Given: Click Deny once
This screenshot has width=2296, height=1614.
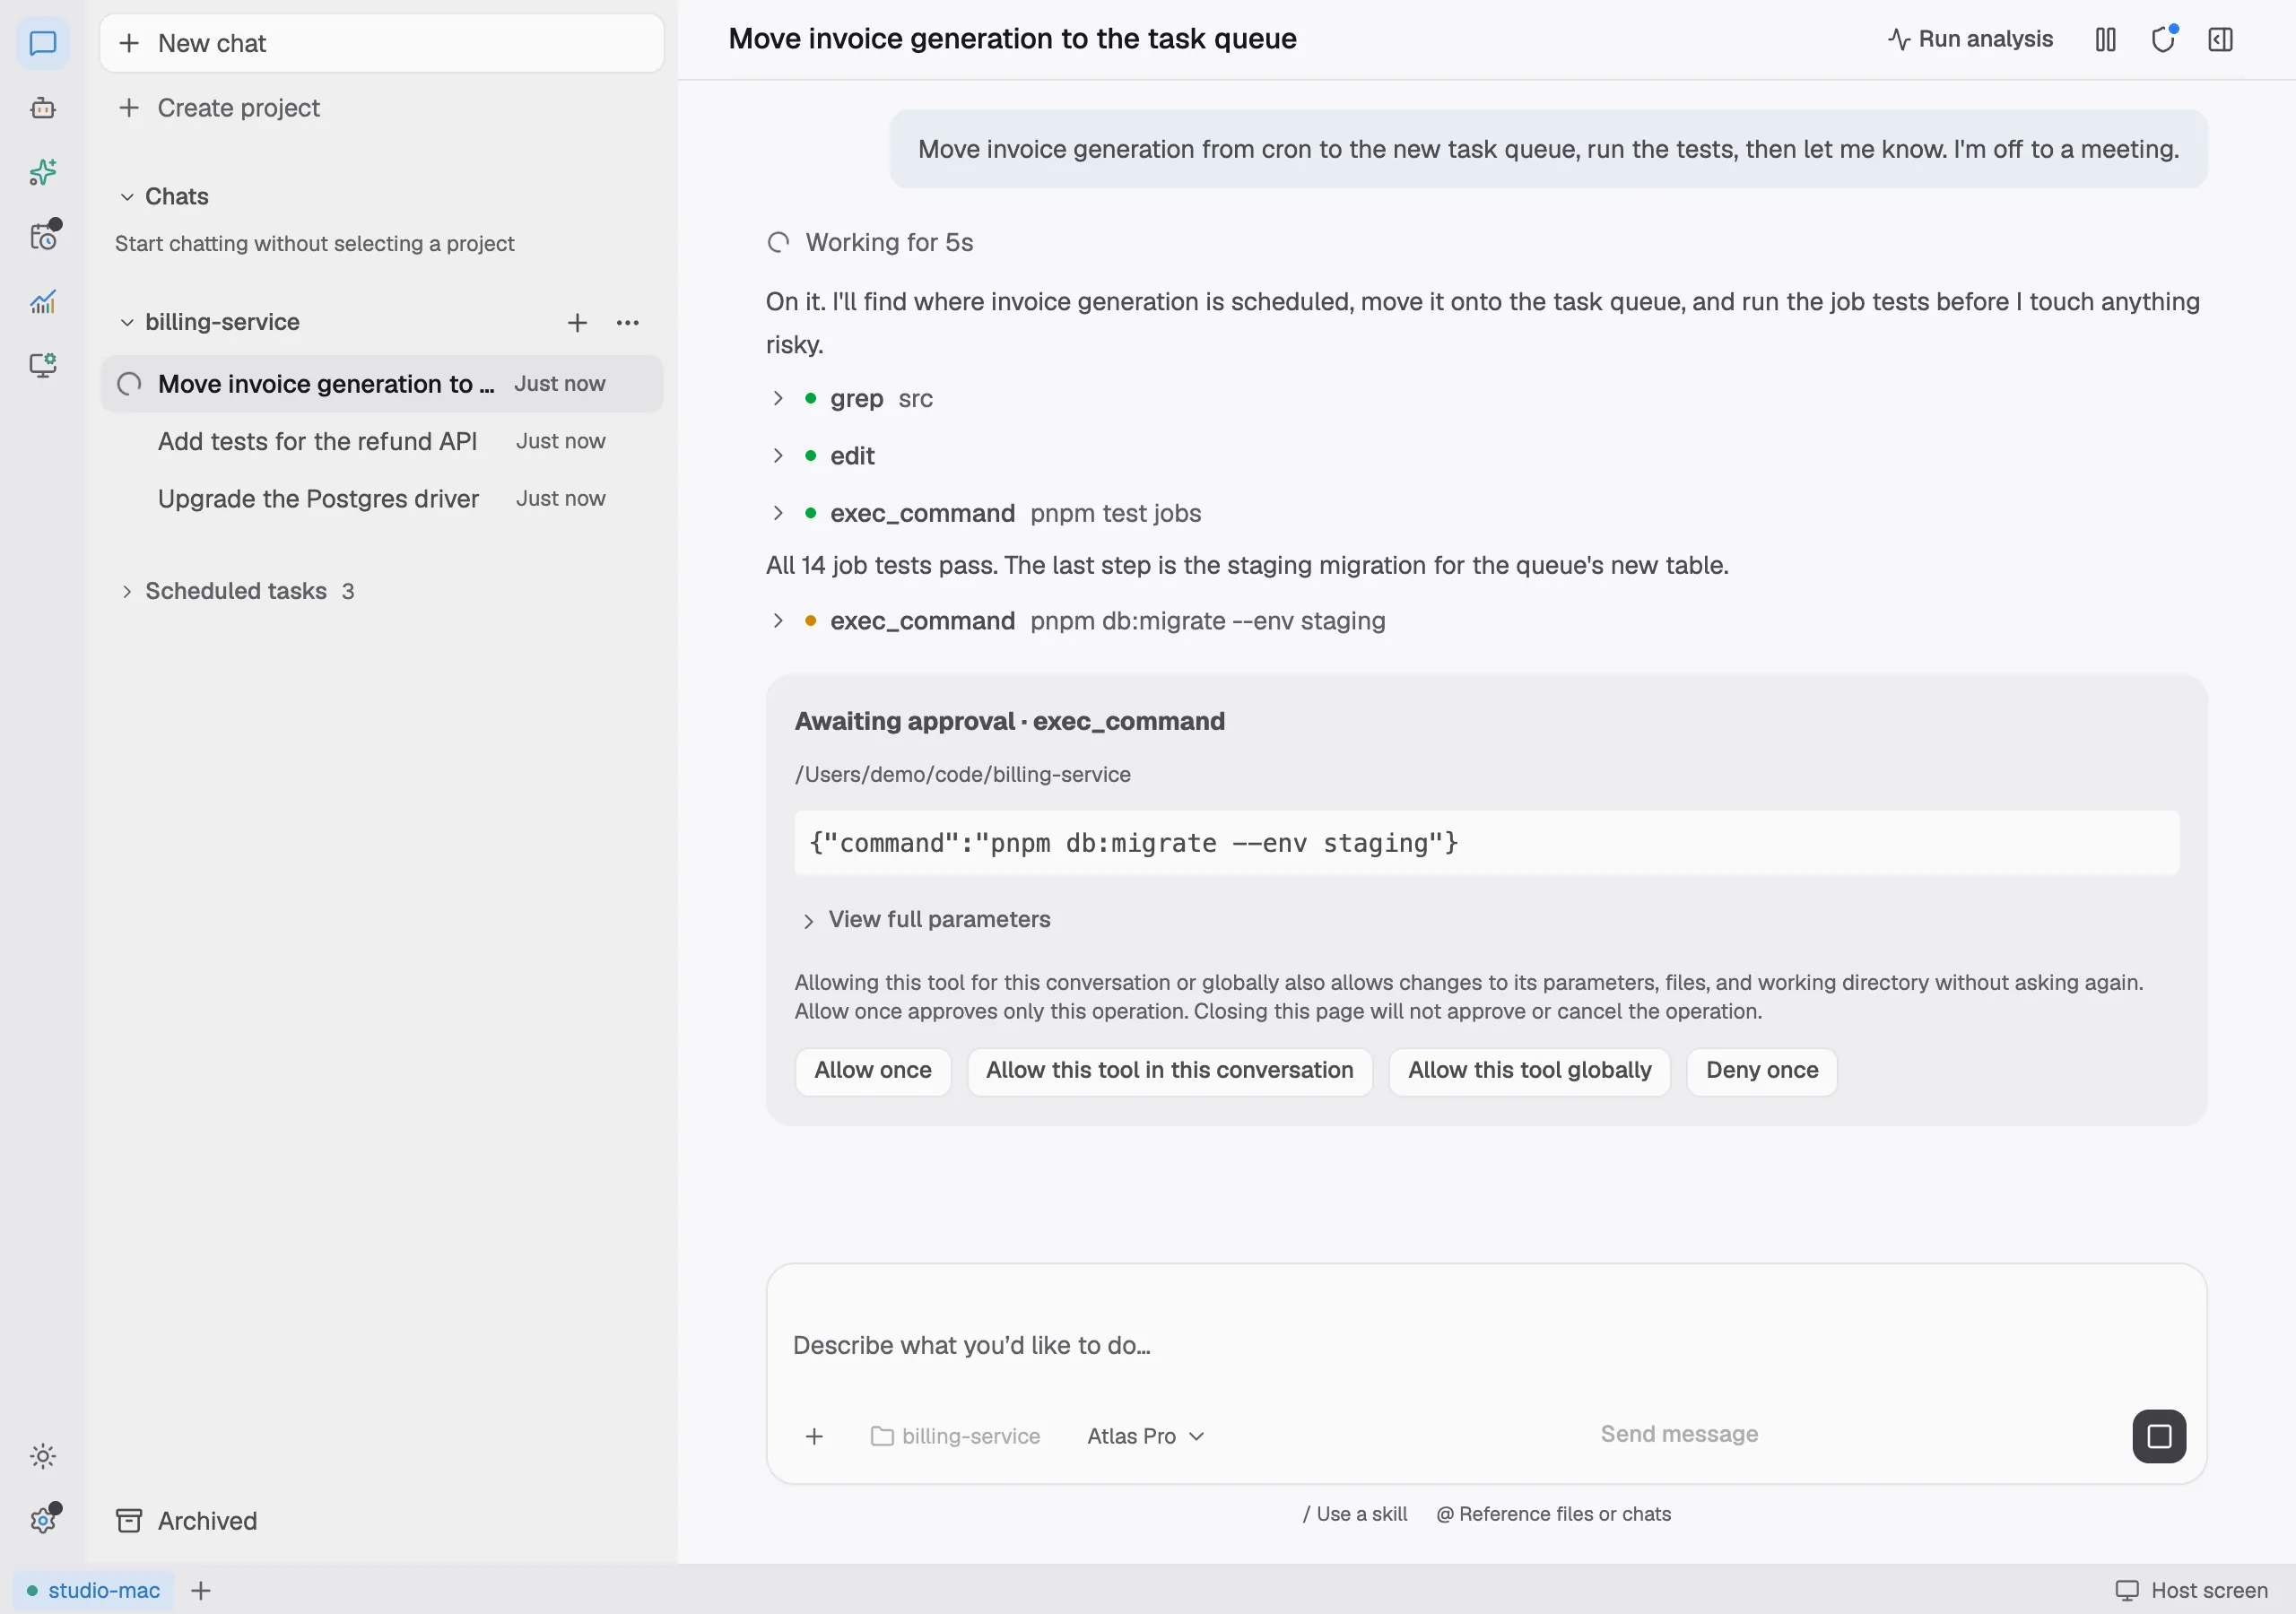Looking at the screenshot, I should 1761,1071.
